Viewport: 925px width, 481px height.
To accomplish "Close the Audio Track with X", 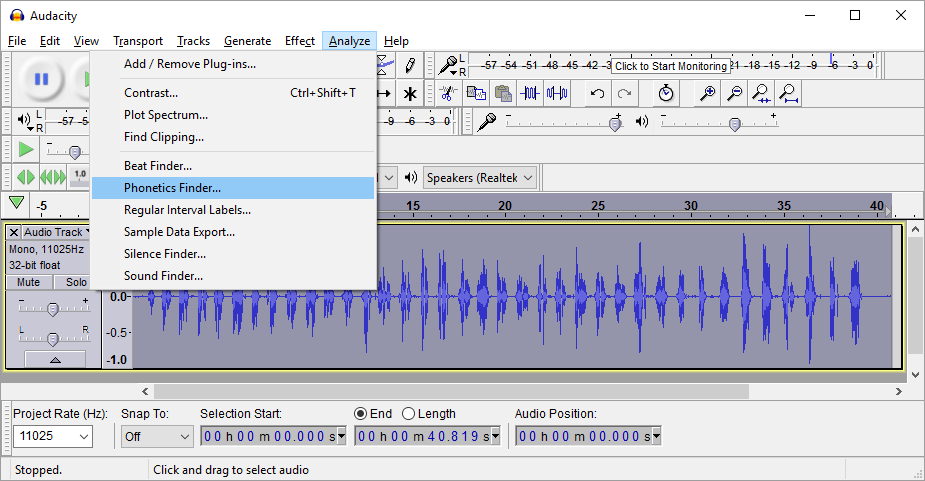I will point(14,233).
